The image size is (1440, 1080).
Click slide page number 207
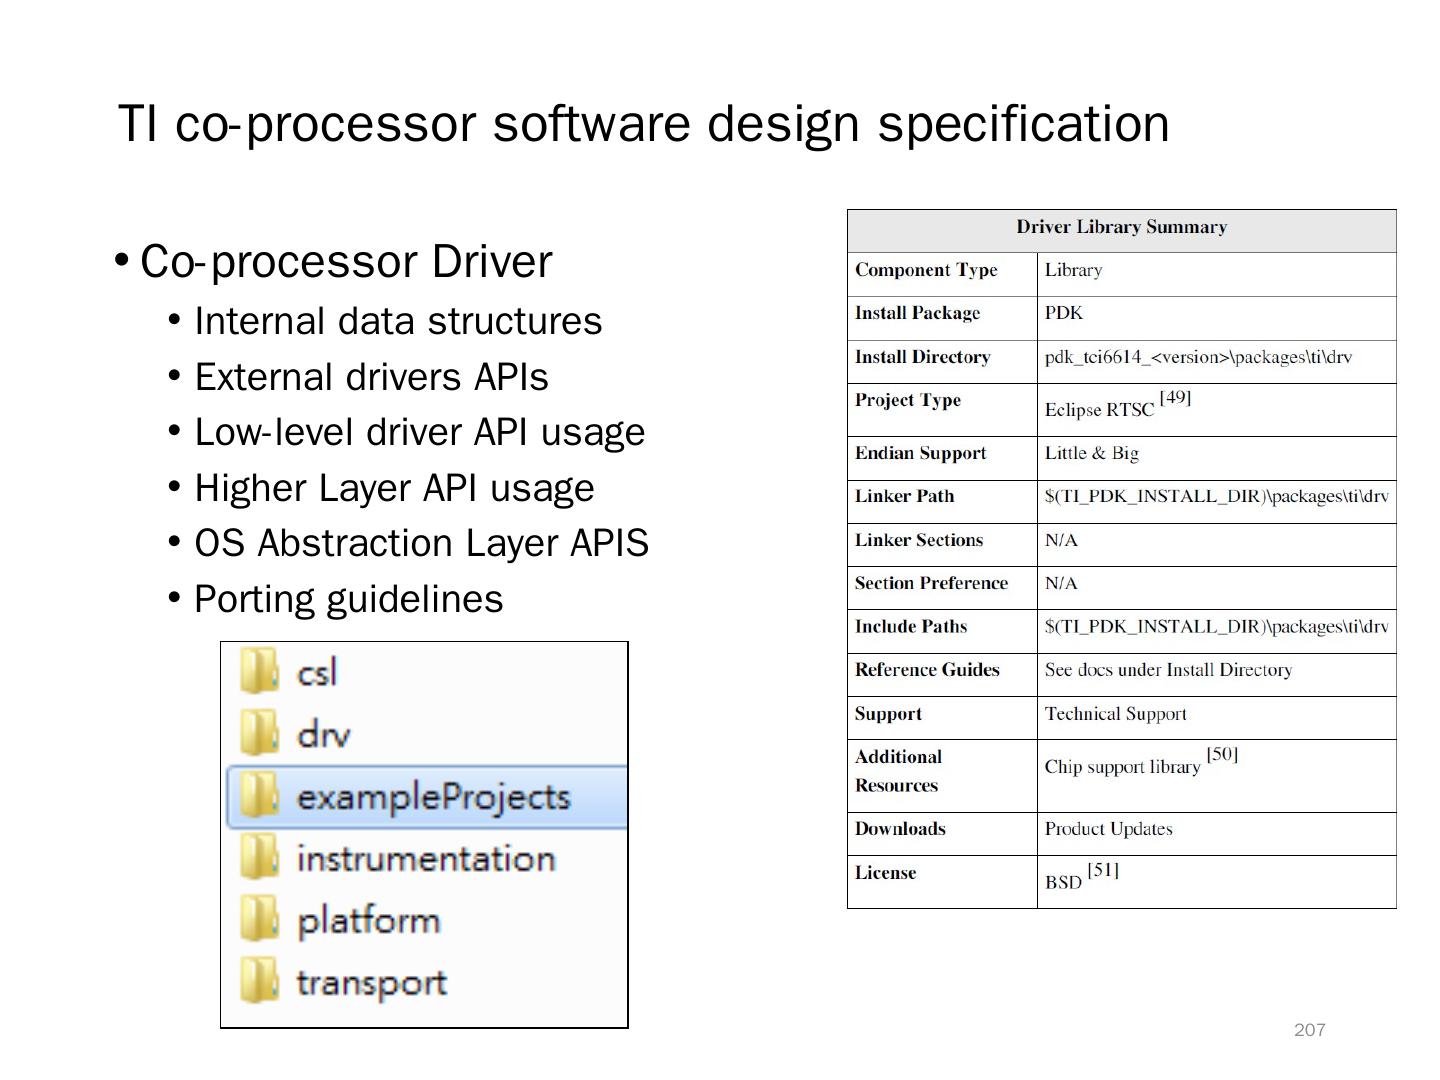[x=1309, y=1030]
